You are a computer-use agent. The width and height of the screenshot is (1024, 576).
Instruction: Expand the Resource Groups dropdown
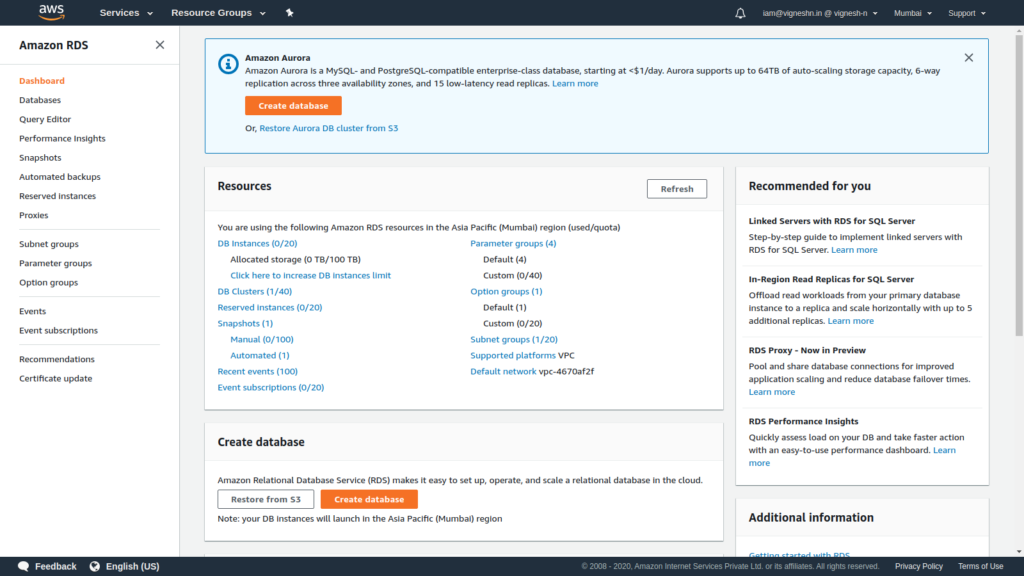pos(218,13)
